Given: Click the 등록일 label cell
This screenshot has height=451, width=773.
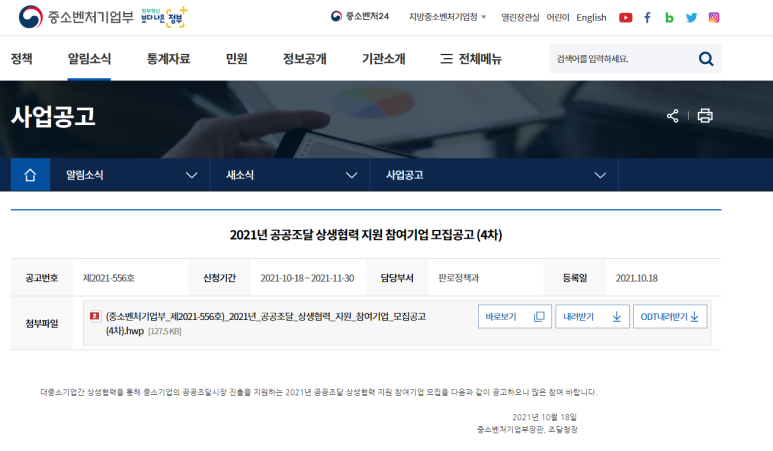Looking at the screenshot, I should [575, 278].
